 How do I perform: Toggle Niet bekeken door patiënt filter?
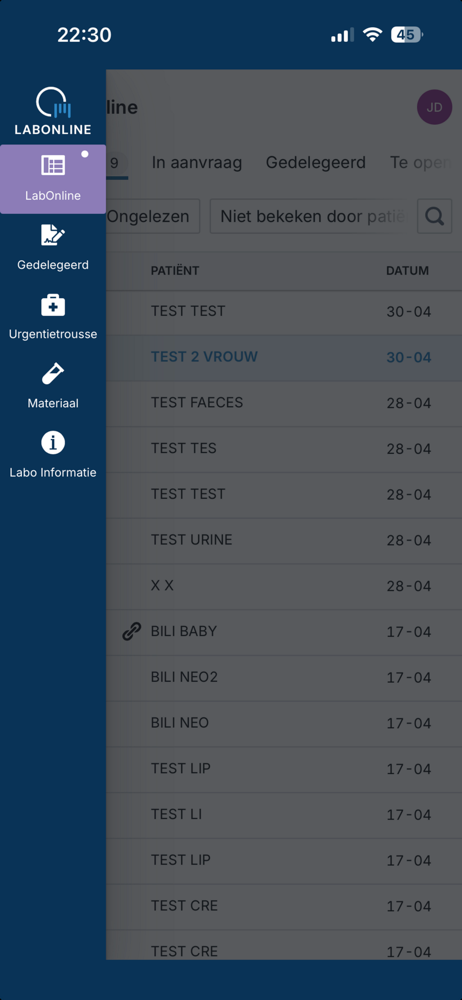(311, 216)
